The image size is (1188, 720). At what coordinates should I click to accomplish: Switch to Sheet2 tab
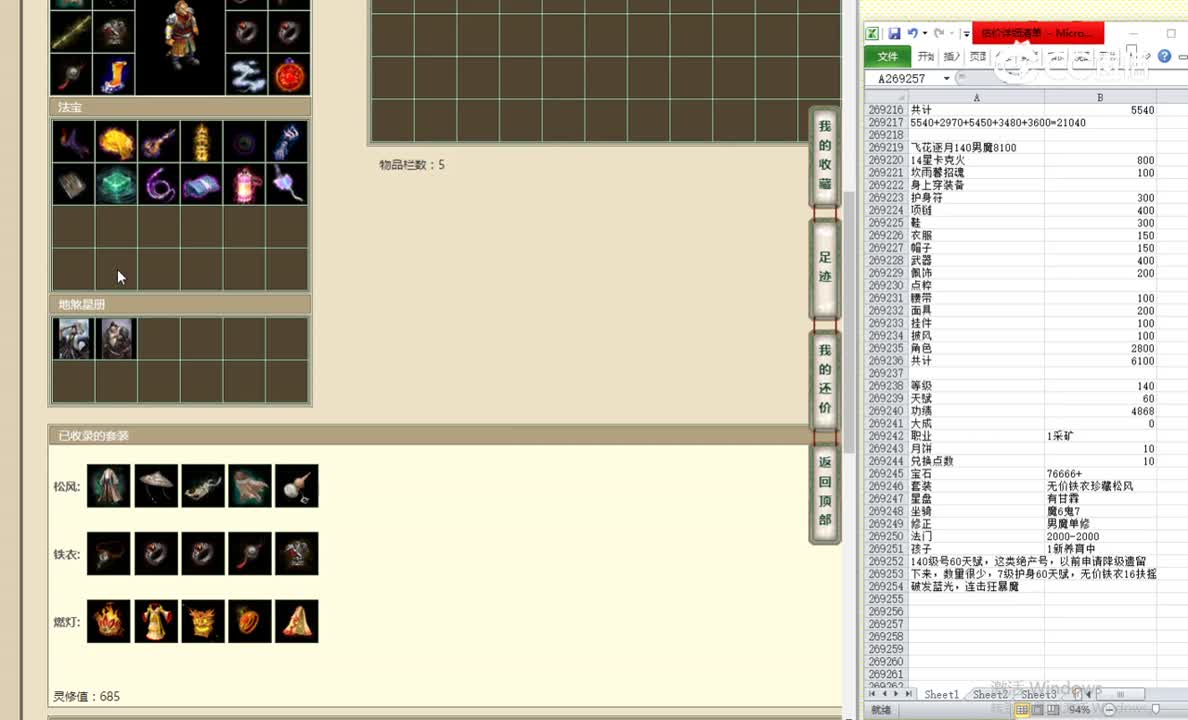[x=989, y=694]
